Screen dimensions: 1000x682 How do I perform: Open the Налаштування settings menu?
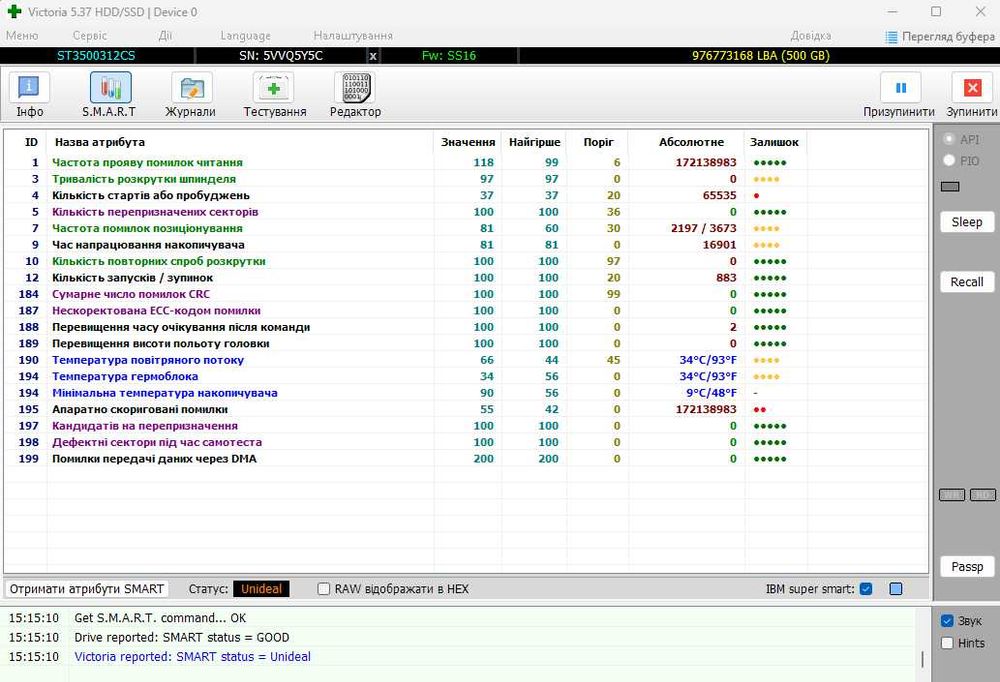[353, 36]
